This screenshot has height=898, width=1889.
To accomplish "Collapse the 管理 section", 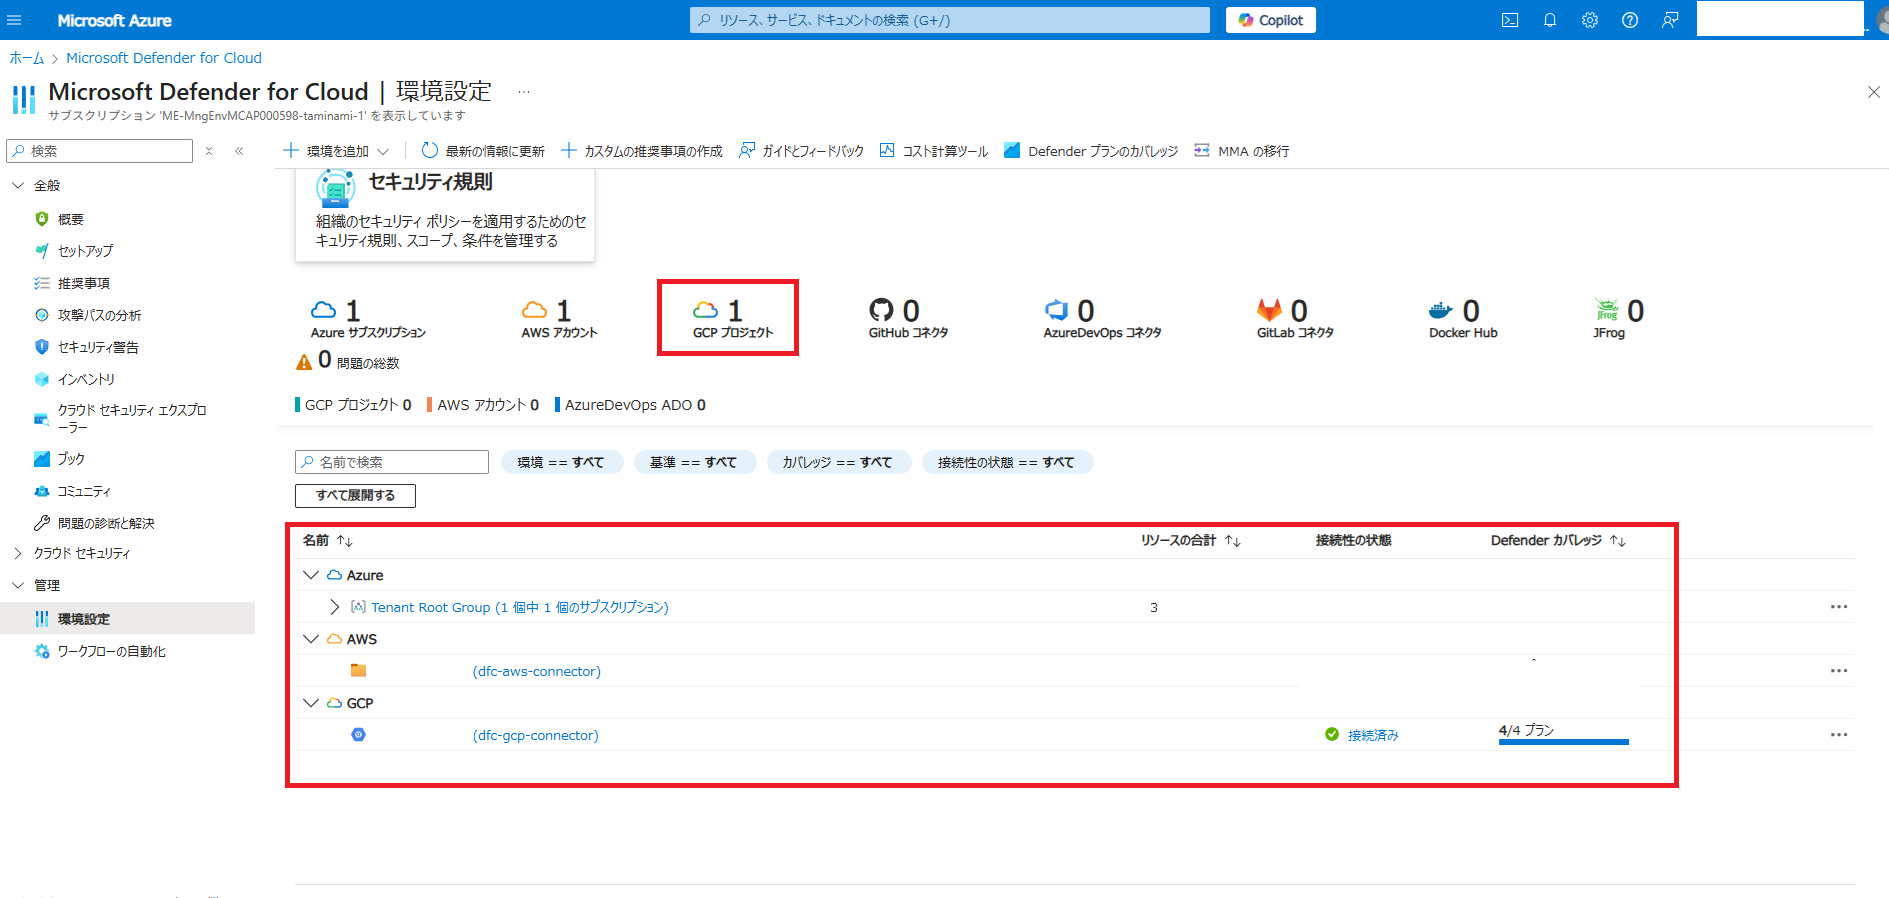I will tap(18, 585).
